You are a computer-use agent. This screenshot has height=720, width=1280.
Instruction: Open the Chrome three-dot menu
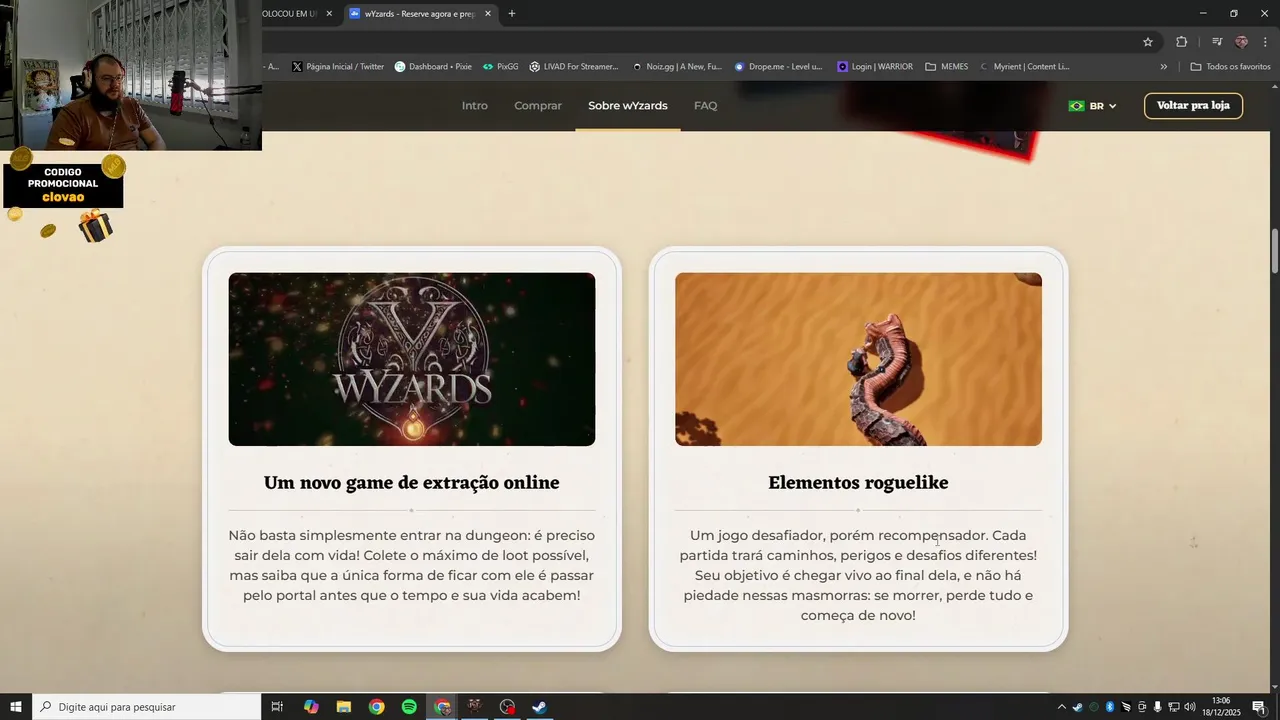(x=1265, y=42)
